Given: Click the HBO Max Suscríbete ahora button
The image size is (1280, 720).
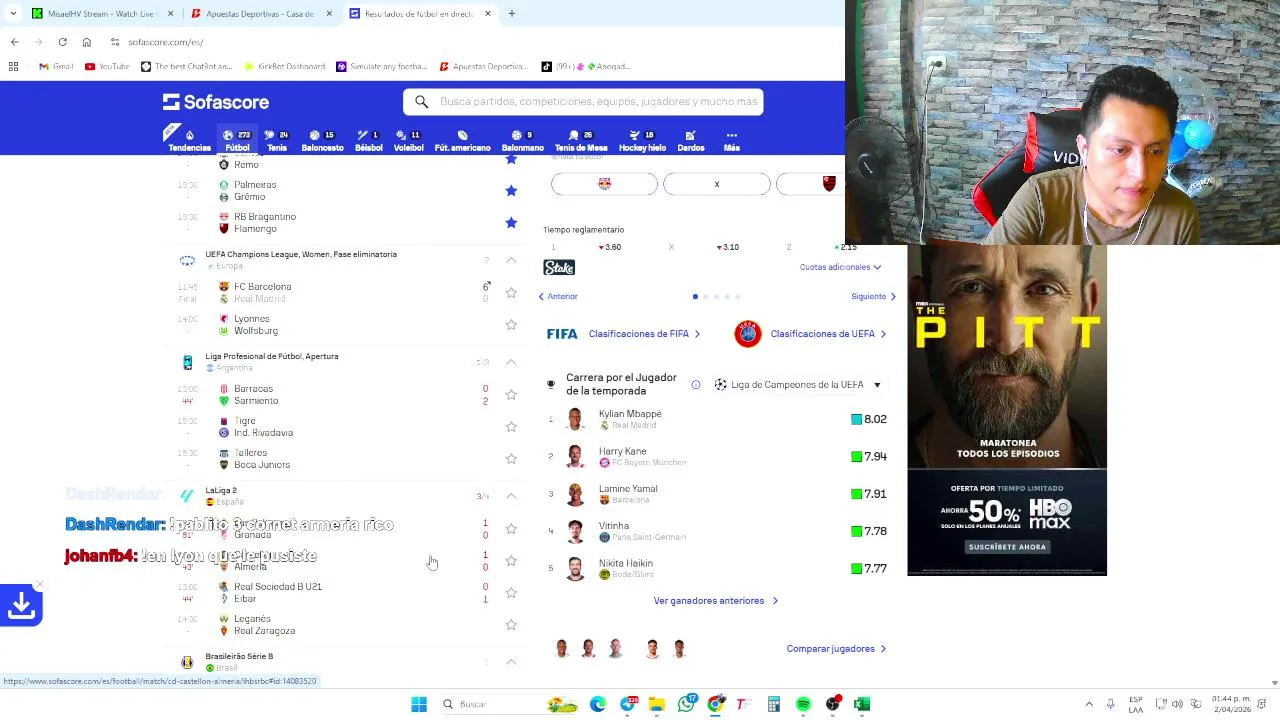Looking at the screenshot, I should (x=1007, y=547).
